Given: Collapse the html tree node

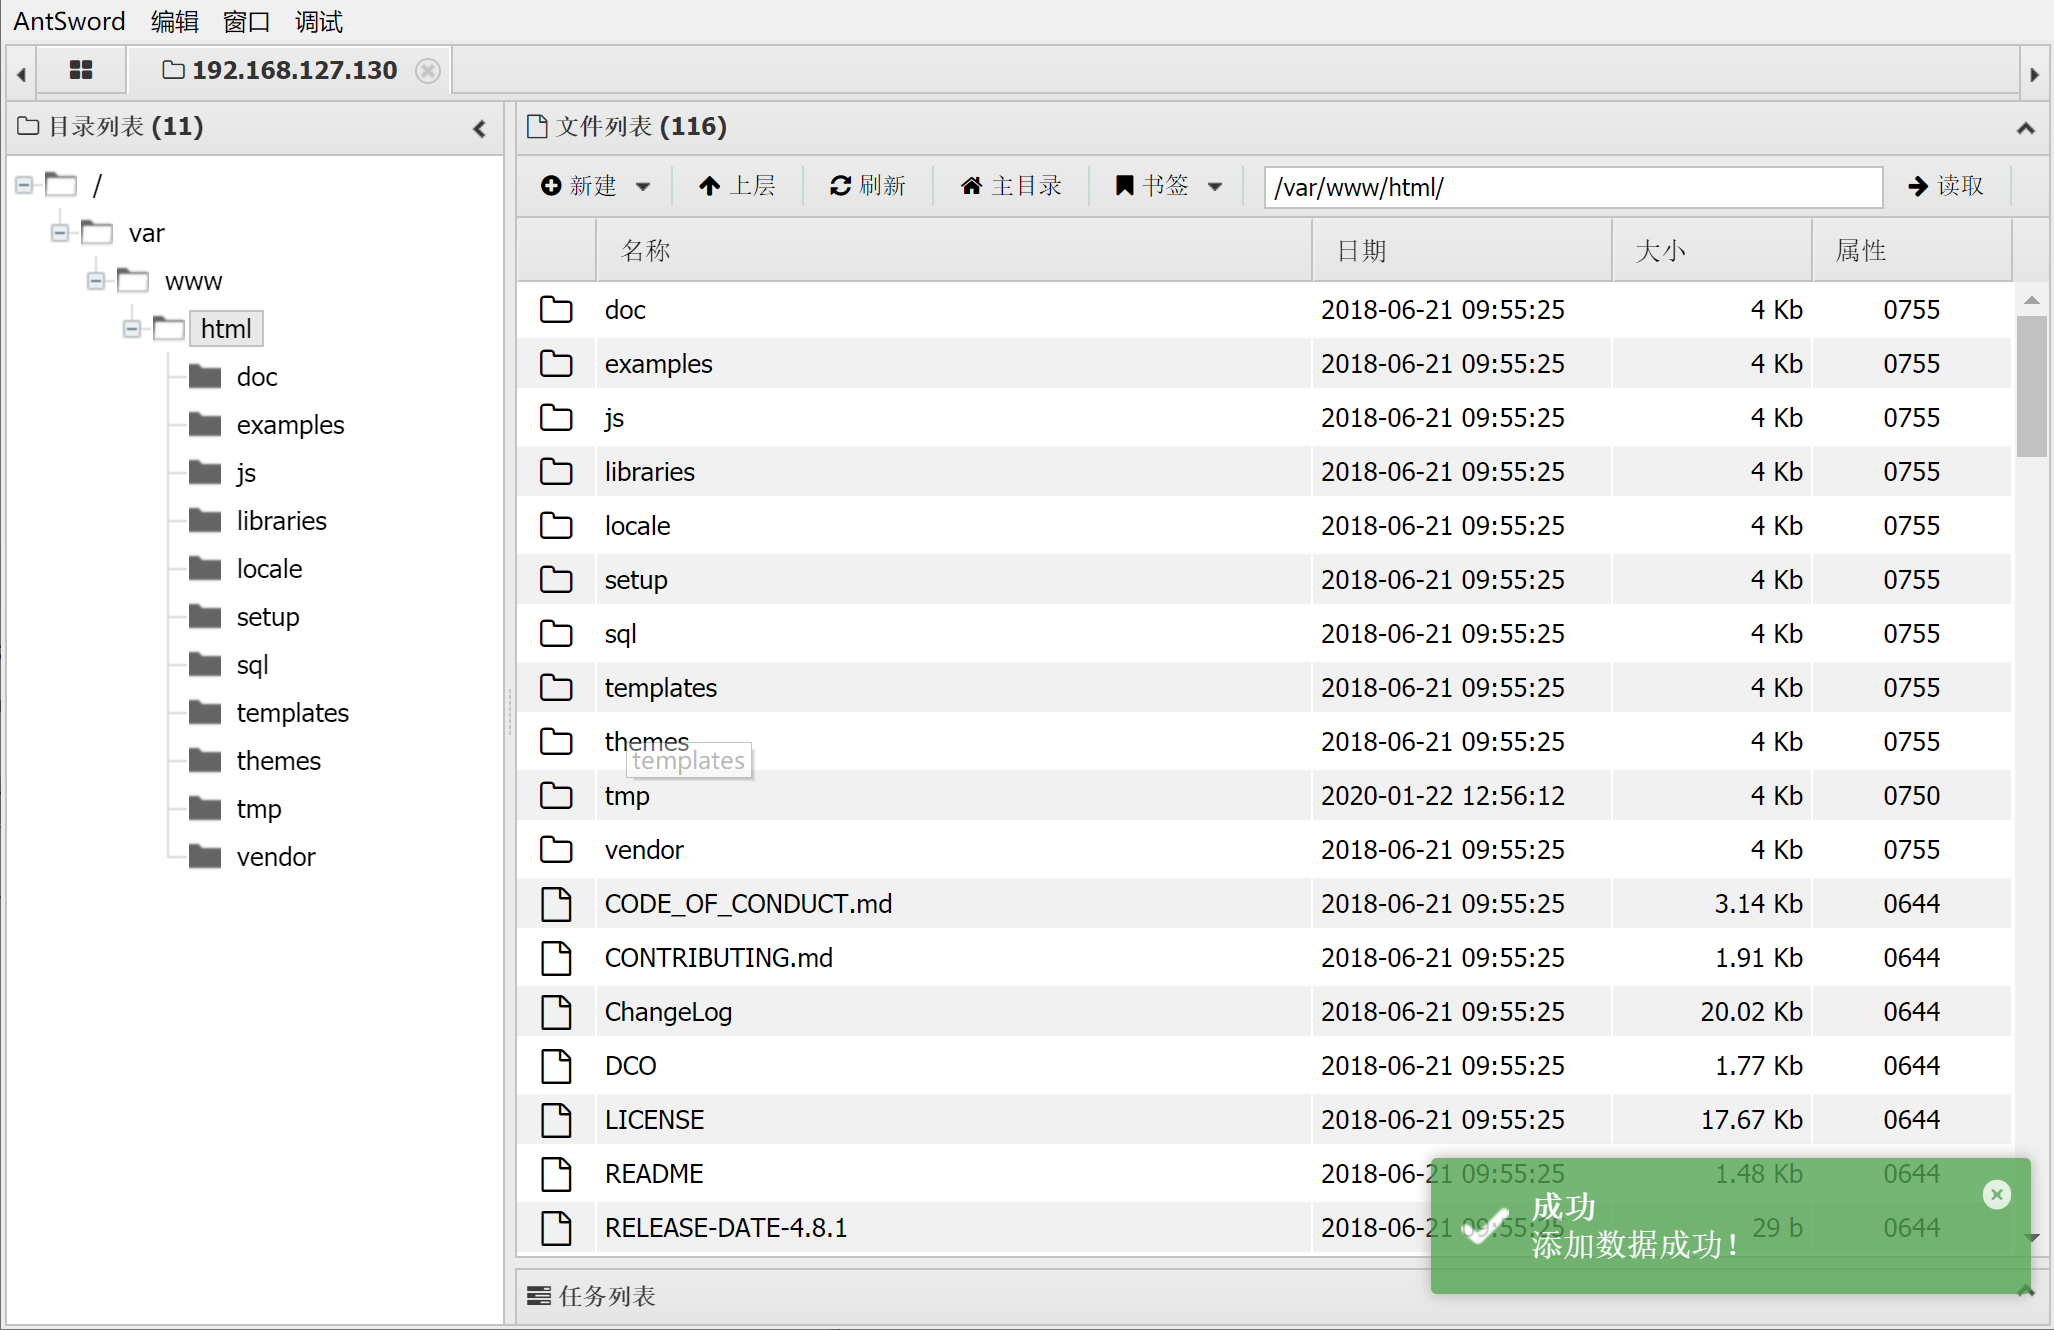Looking at the screenshot, I should (132, 329).
